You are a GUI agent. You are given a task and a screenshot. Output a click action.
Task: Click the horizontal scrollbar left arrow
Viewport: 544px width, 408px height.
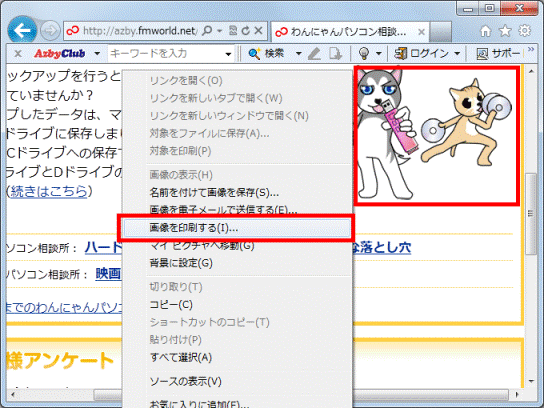[12, 395]
